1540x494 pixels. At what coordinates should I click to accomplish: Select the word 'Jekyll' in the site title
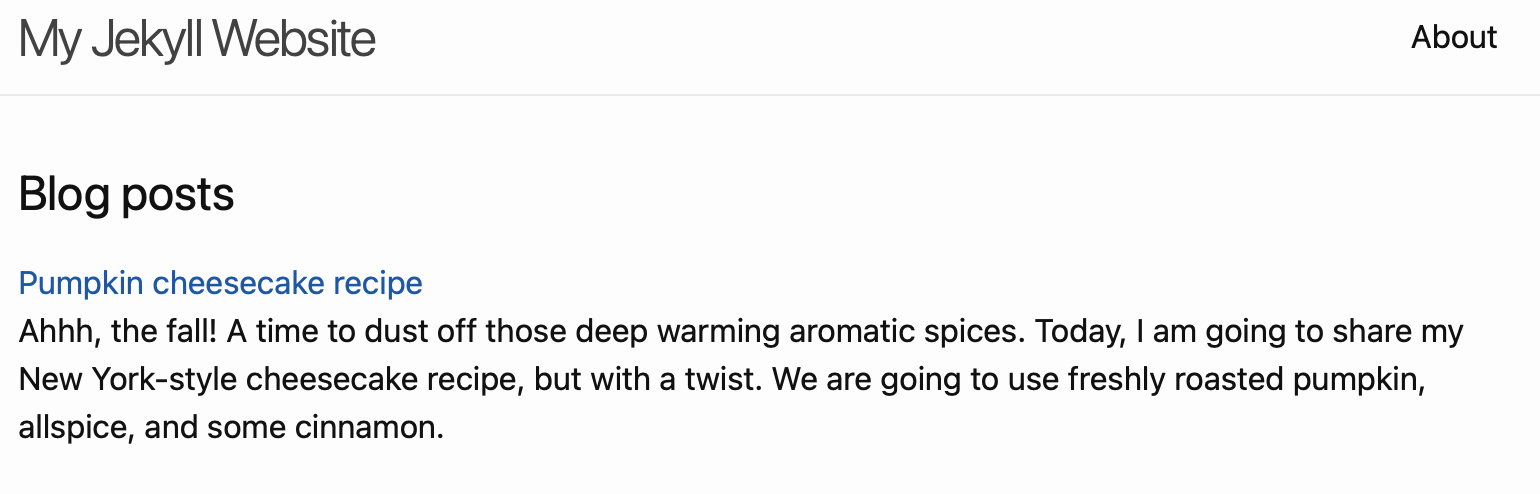[x=147, y=39]
